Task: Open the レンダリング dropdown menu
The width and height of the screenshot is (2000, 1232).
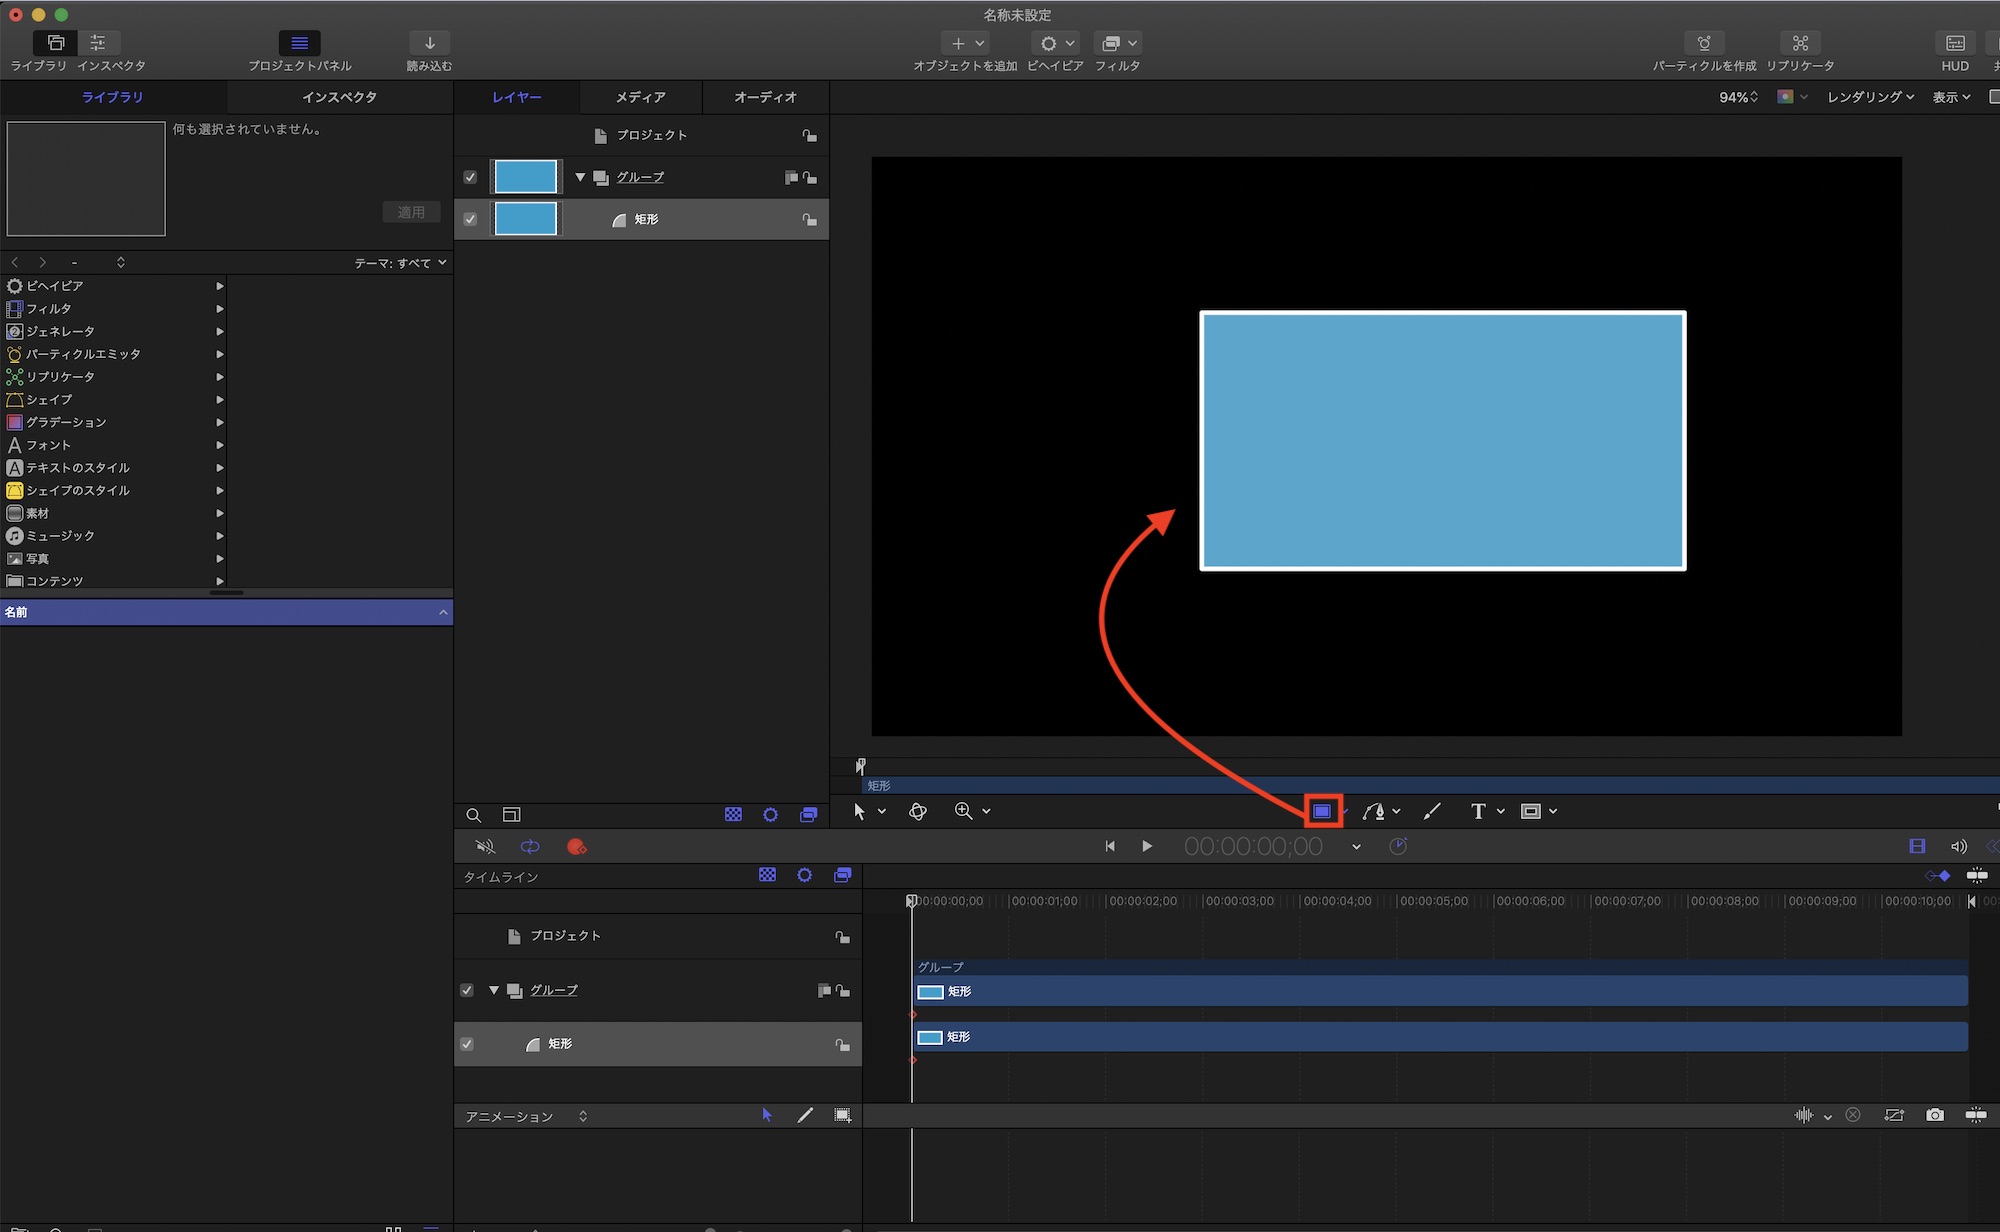Action: [x=1869, y=97]
